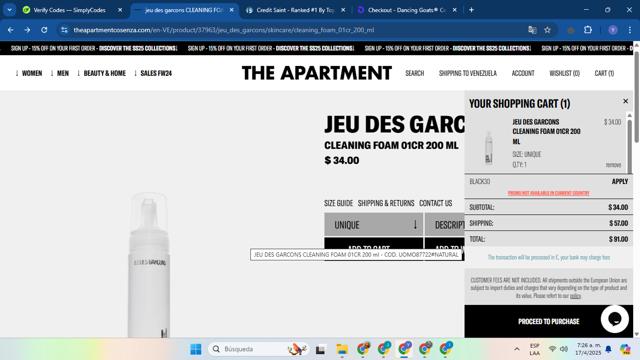640x360 pixels.
Task: Close the shopping cart panel
Action: click(625, 101)
